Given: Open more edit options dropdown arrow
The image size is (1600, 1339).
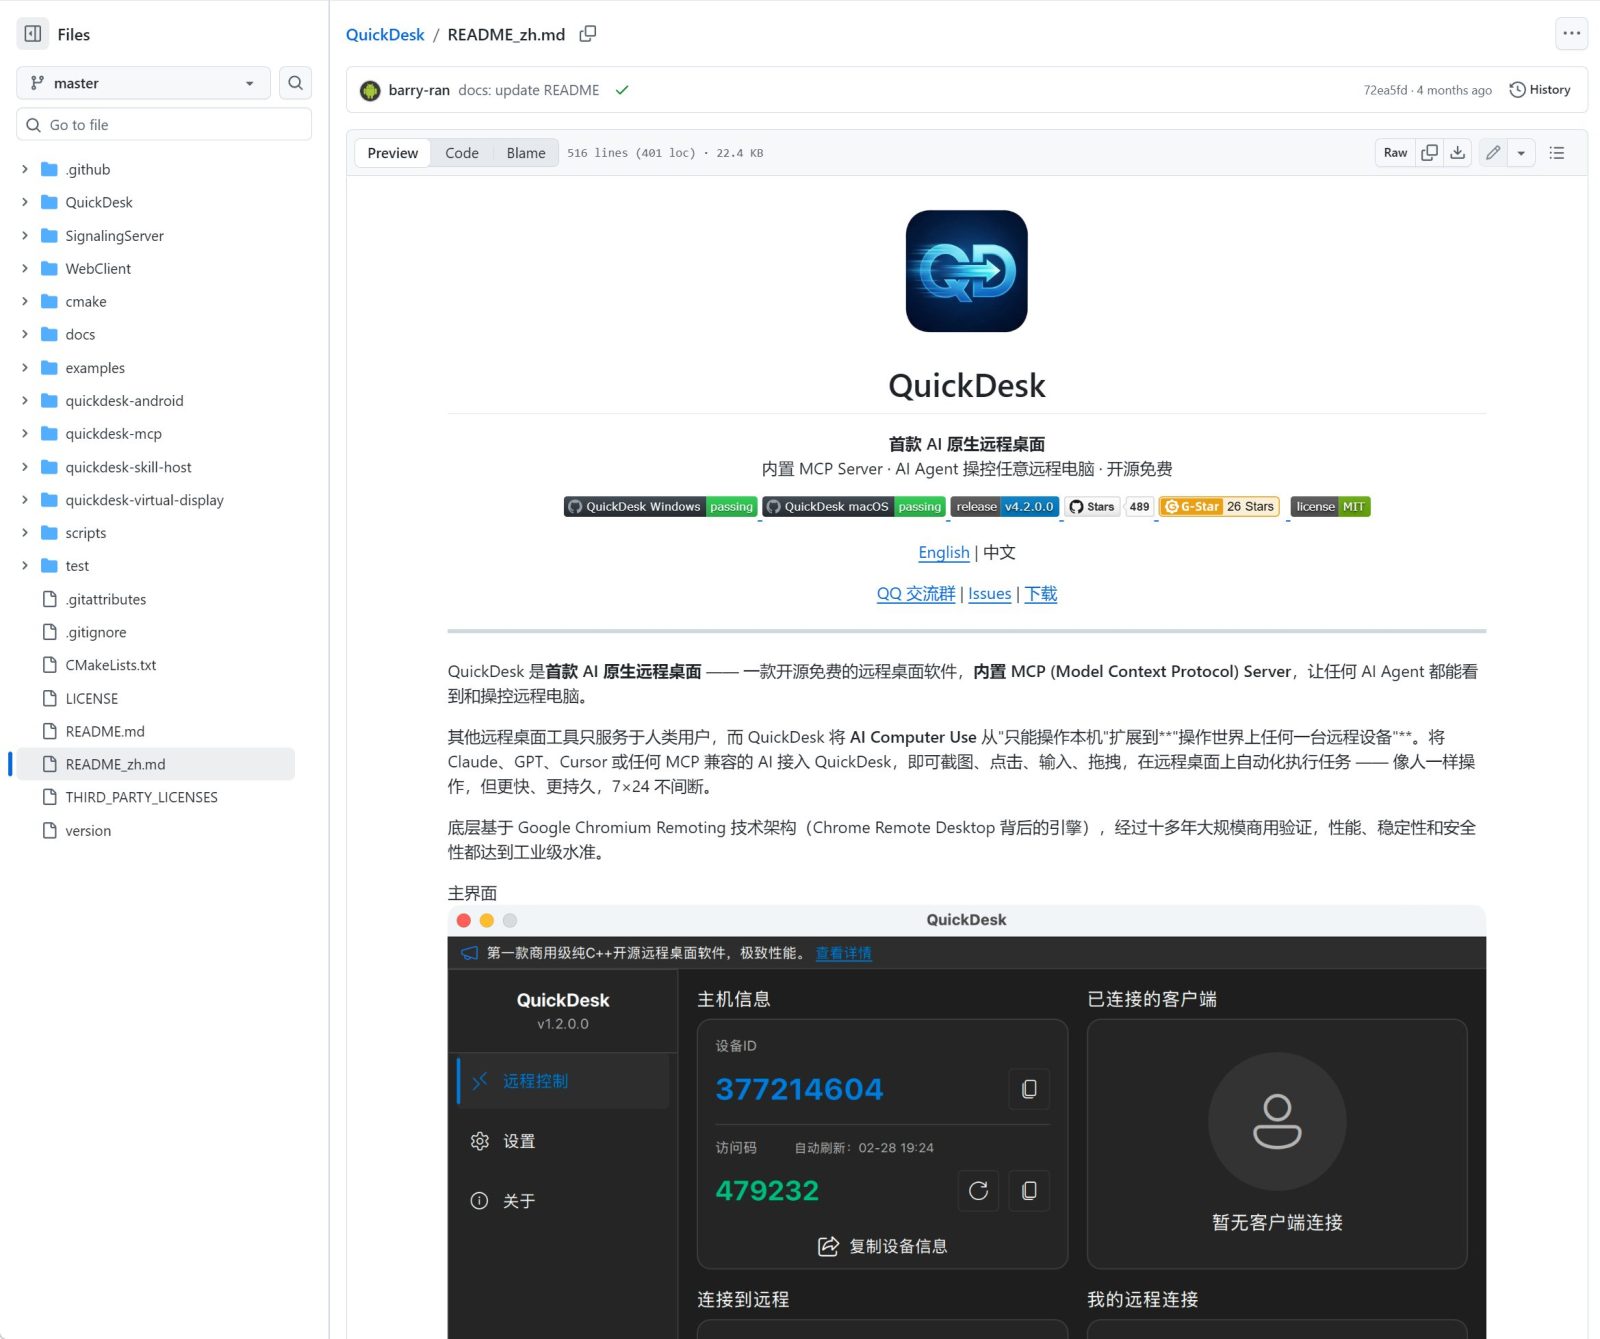Looking at the screenshot, I should point(1521,153).
